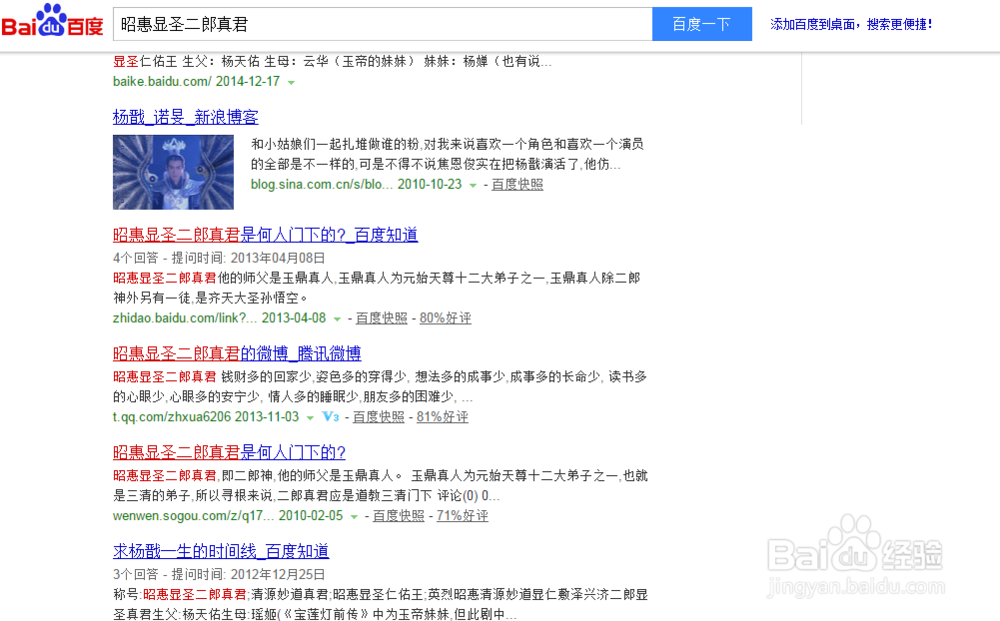The width and height of the screenshot is (1000, 621).
Task: Click 3个回答 - 提问时间: 2012年12月25日 text
Action: (219, 574)
